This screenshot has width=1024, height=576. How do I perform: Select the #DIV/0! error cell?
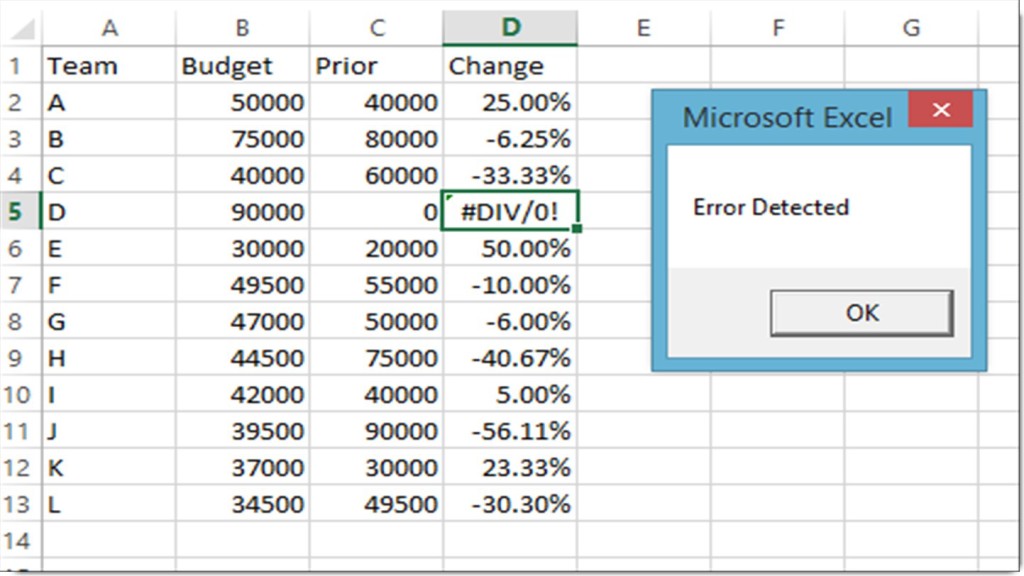[510, 211]
